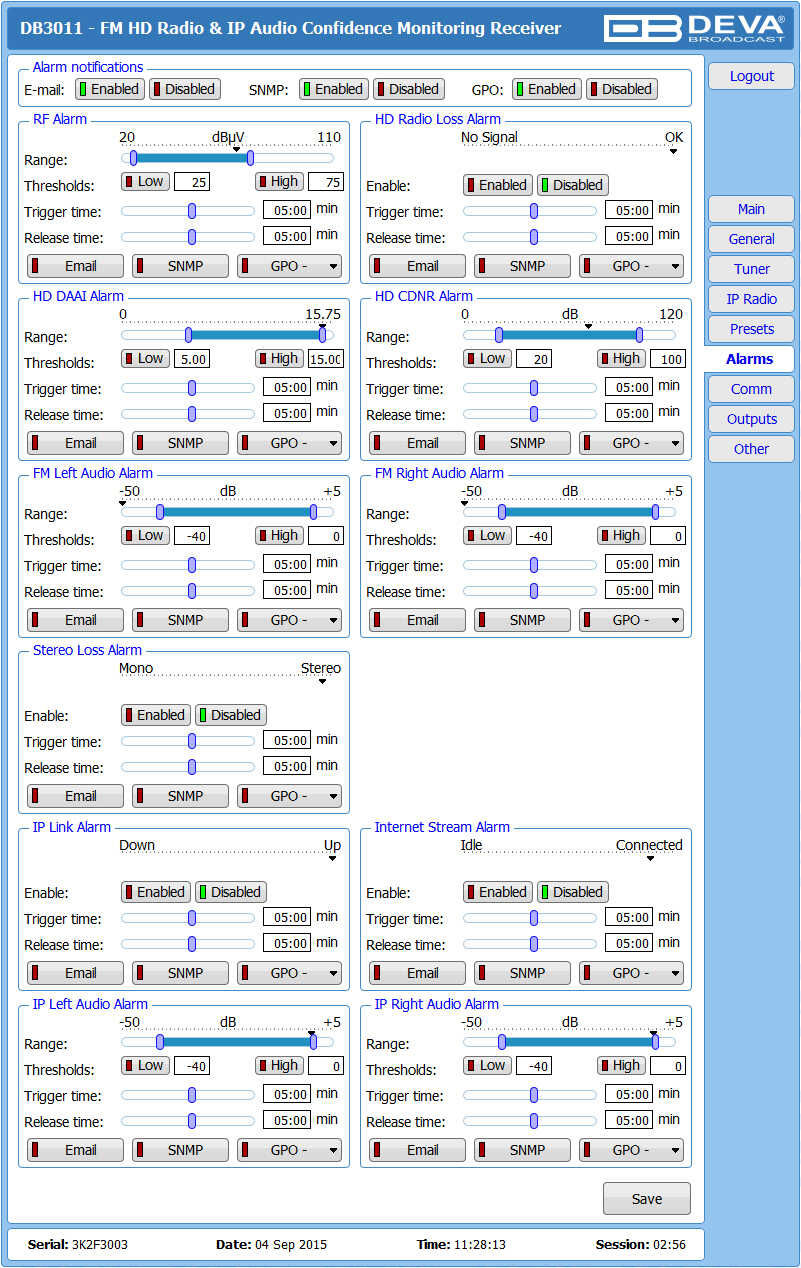Click the HD Radio Loss Trigger time field
Viewport: 801px width, 1268px height.
629,211
